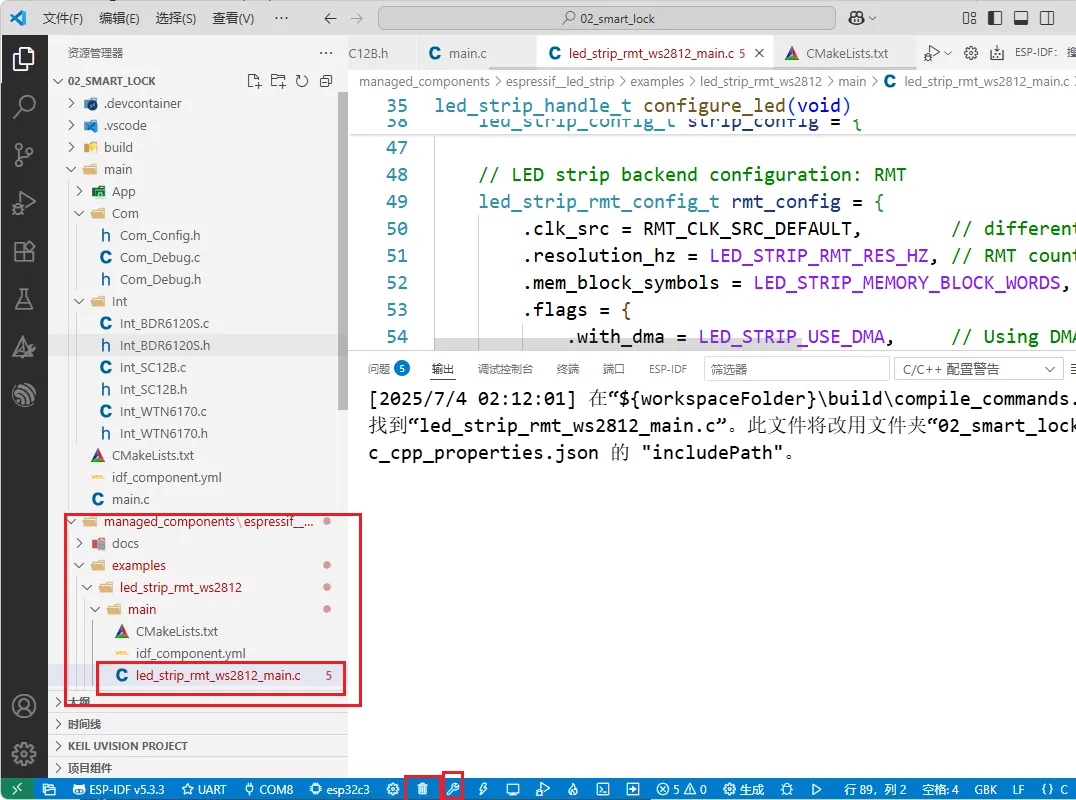
Task: Toggle the primary sidebar layout button
Action: (x=994, y=18)
